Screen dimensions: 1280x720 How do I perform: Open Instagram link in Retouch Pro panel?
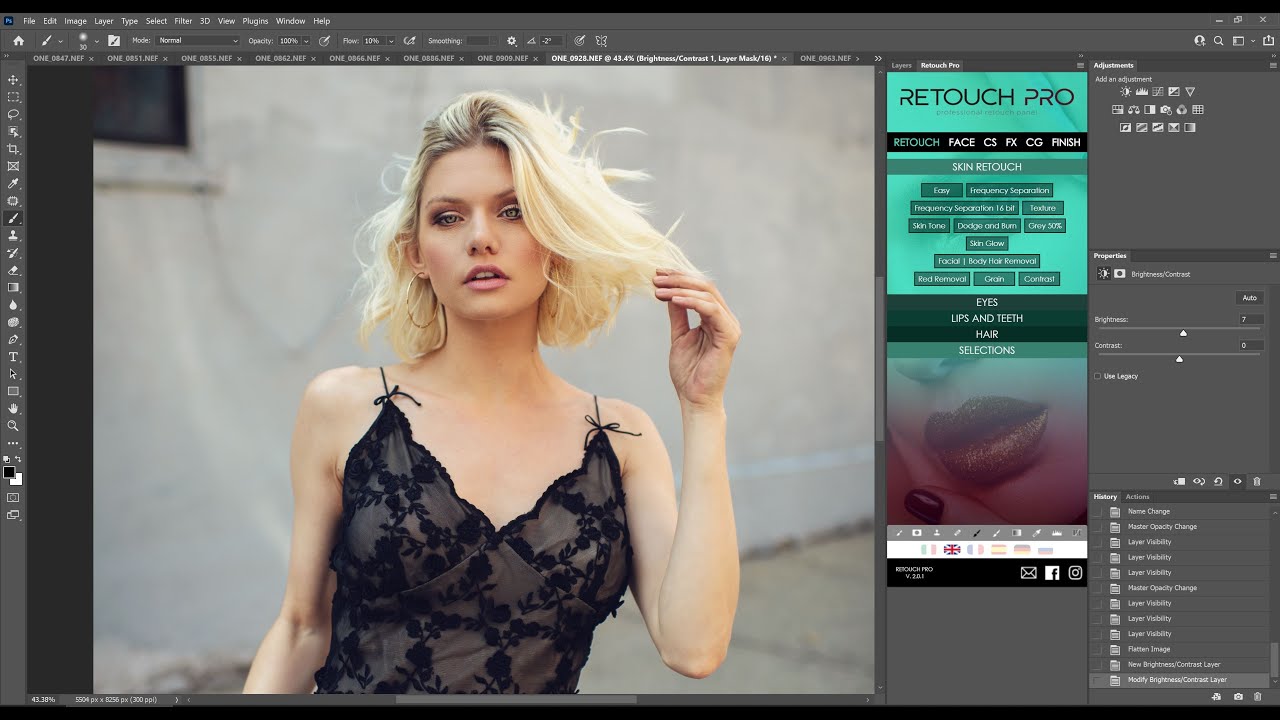pos(1075,573)
